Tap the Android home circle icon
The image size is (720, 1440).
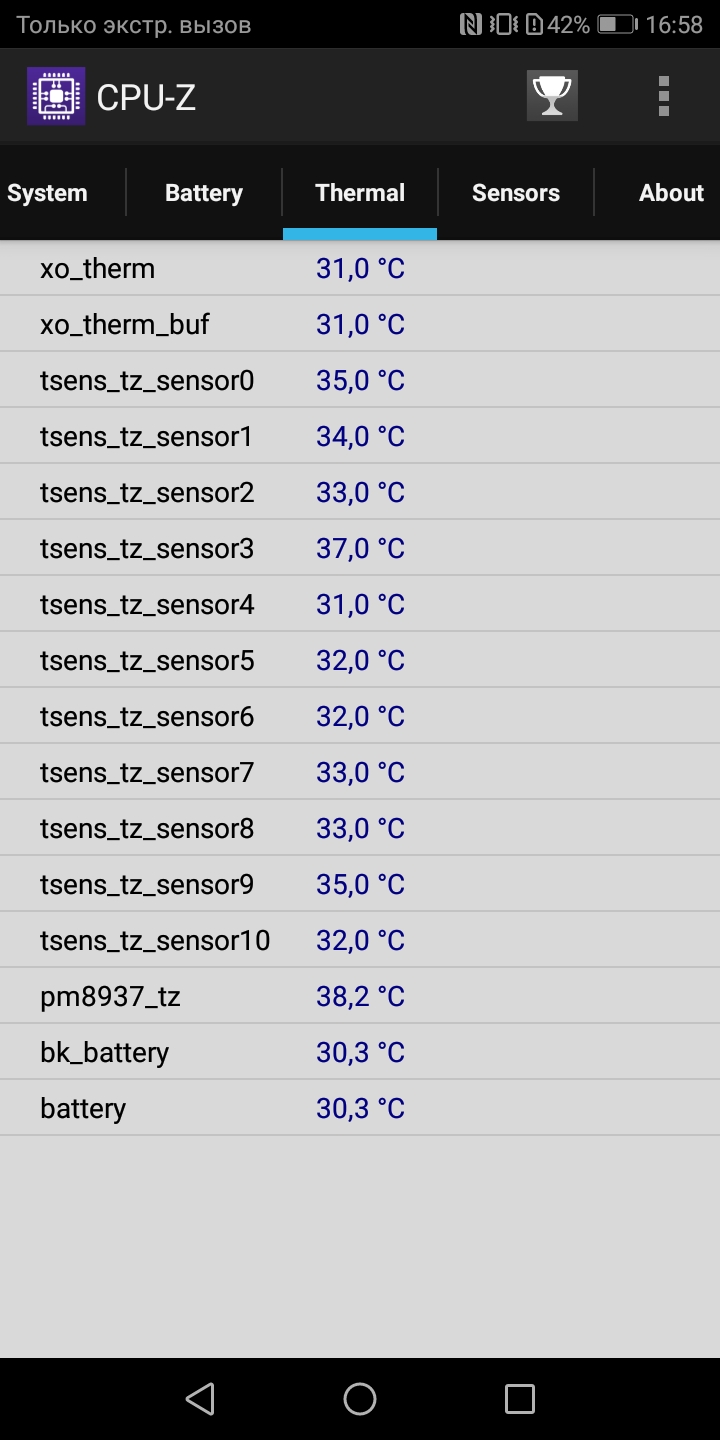(360, 1398)
